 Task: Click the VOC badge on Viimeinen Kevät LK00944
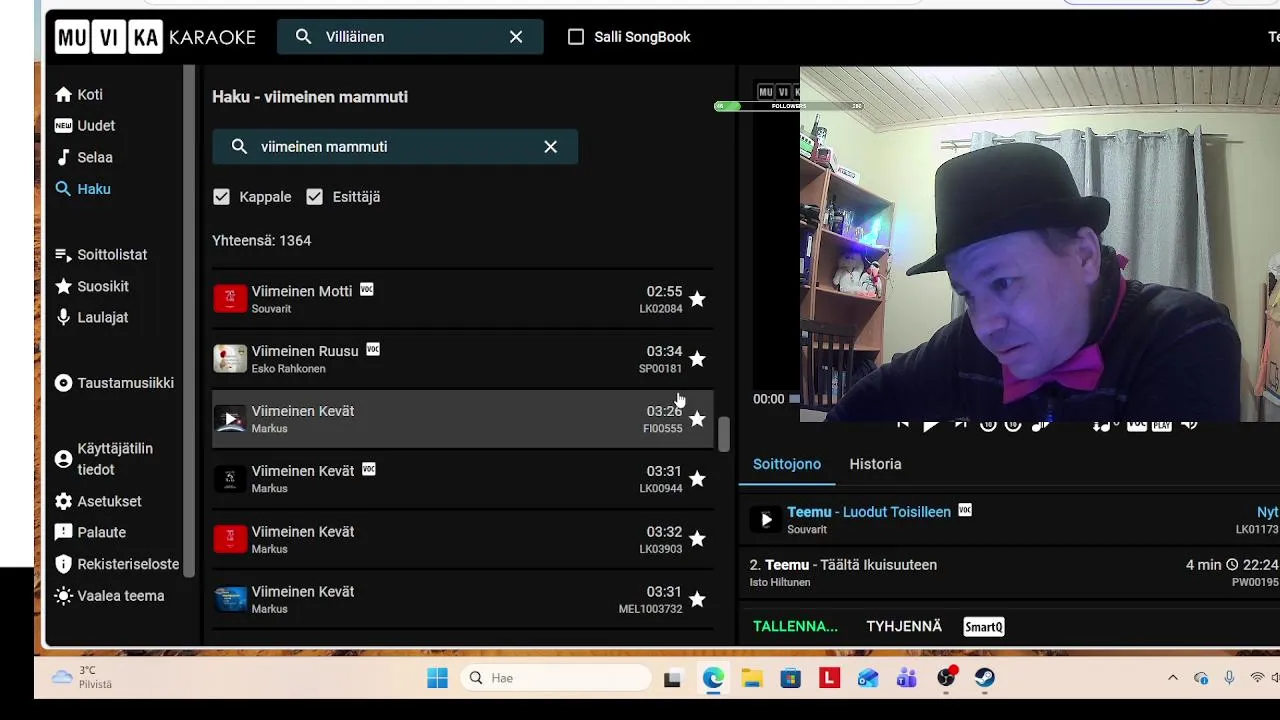(369, 469)
